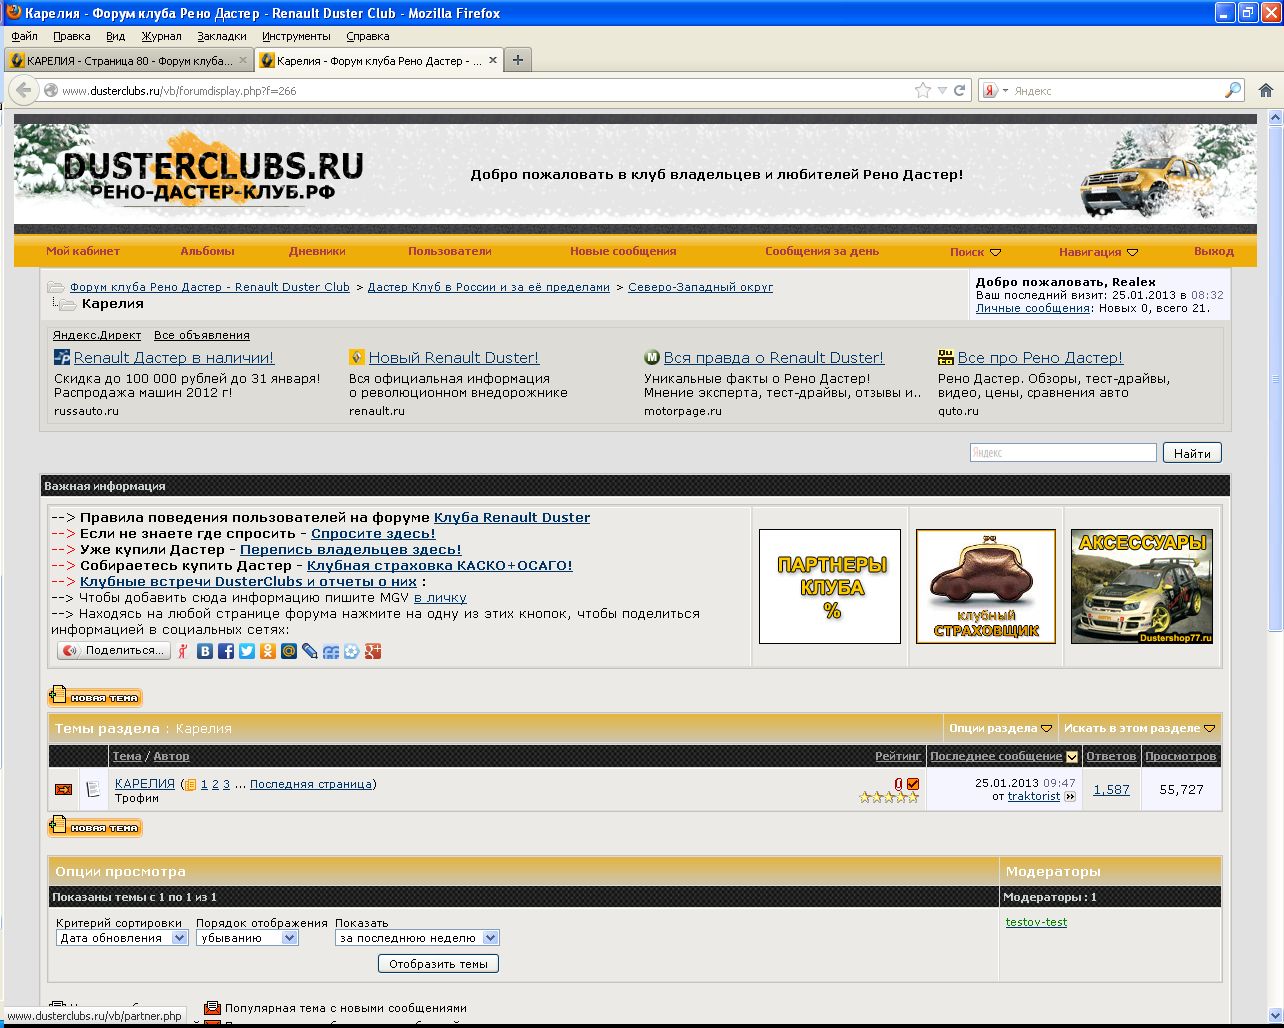Open the Правка menu
This screenshot has width=1284, height=1028.
(x=71, y=36)
